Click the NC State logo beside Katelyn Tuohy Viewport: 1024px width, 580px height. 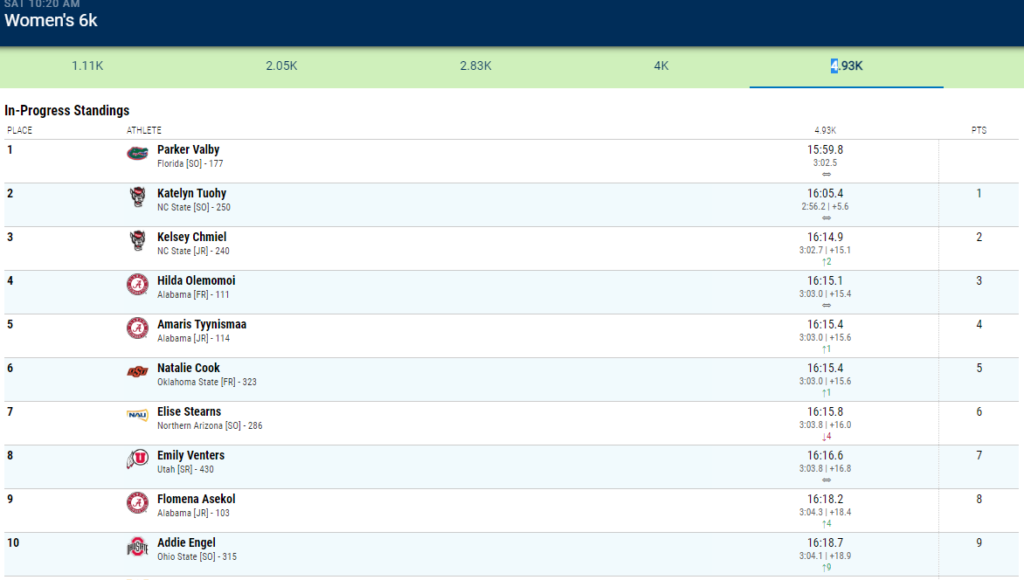[137, 197]
